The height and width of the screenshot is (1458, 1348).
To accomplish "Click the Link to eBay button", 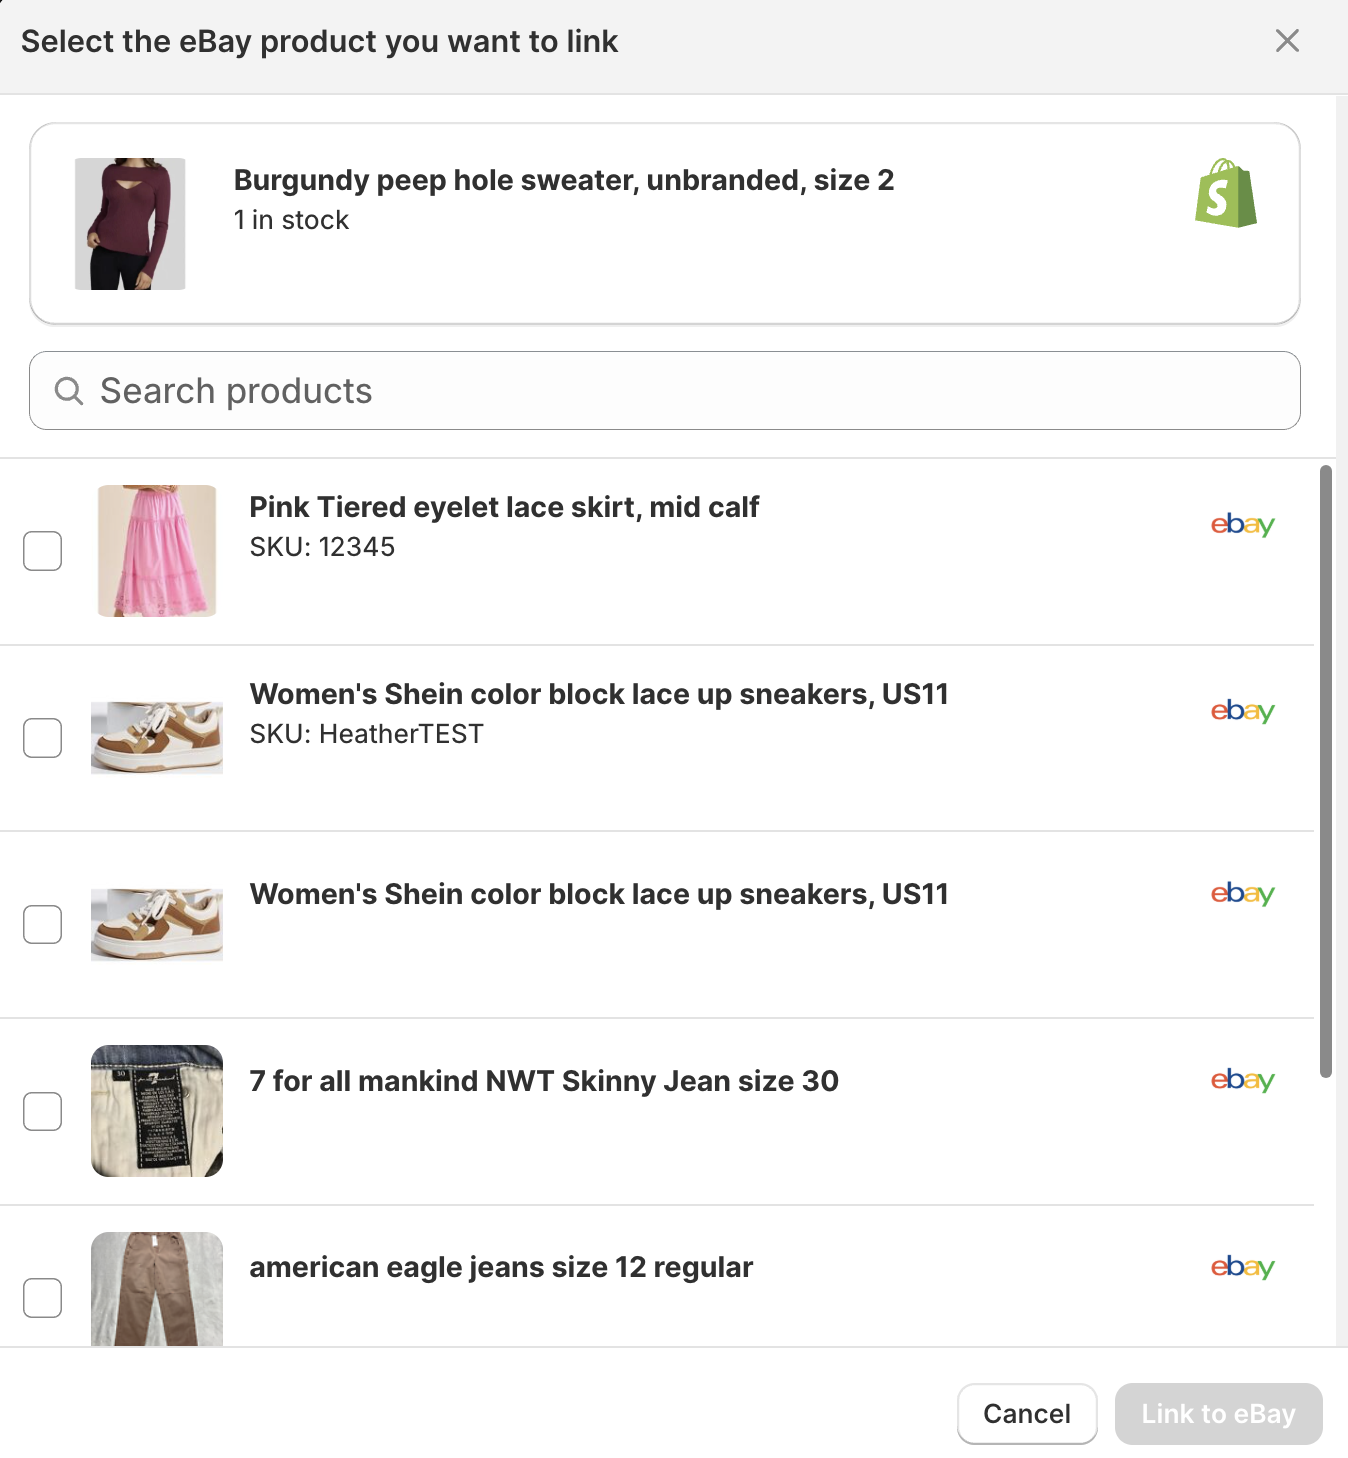I will click(x=1218, y=1413).
